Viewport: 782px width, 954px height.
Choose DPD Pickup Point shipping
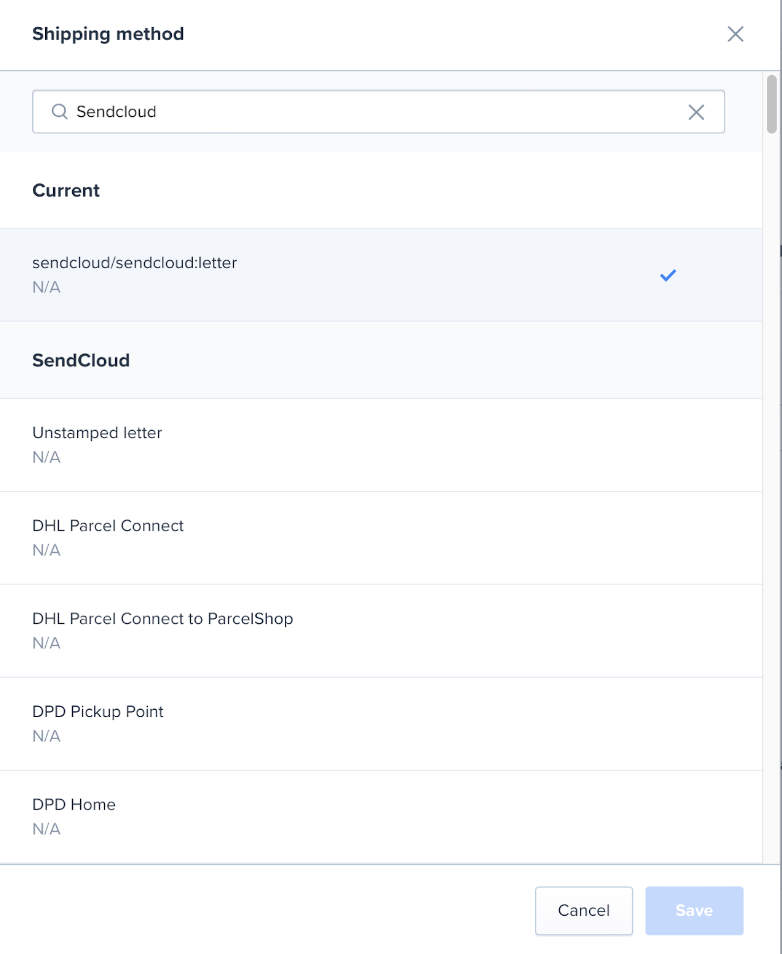tap(381, 724)
